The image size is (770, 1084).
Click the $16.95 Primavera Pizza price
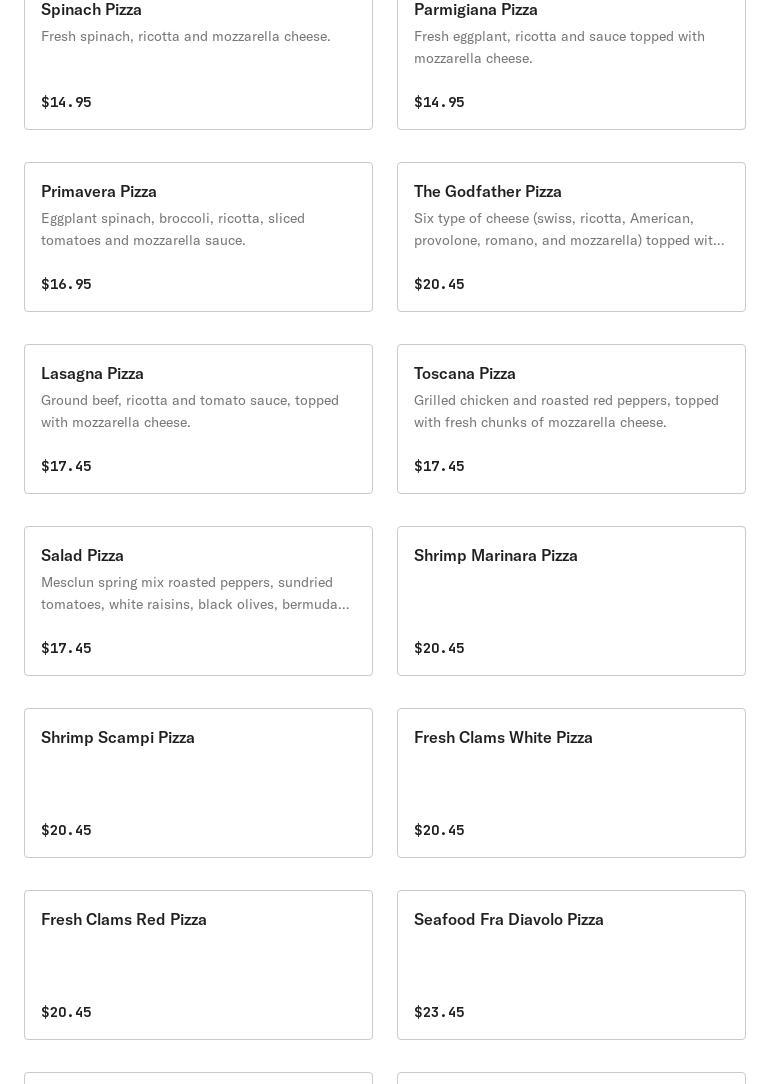click(x=66, y=283)
